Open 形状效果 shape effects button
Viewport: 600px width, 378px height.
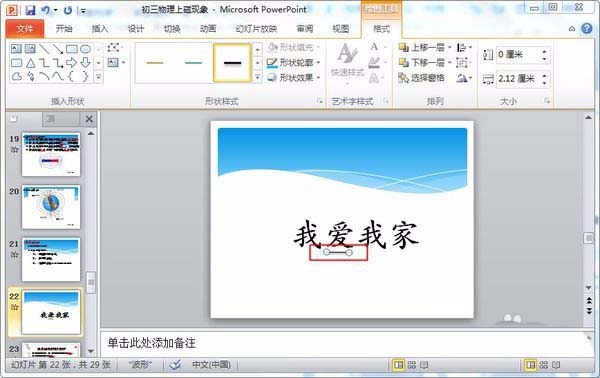pos(293,77)
